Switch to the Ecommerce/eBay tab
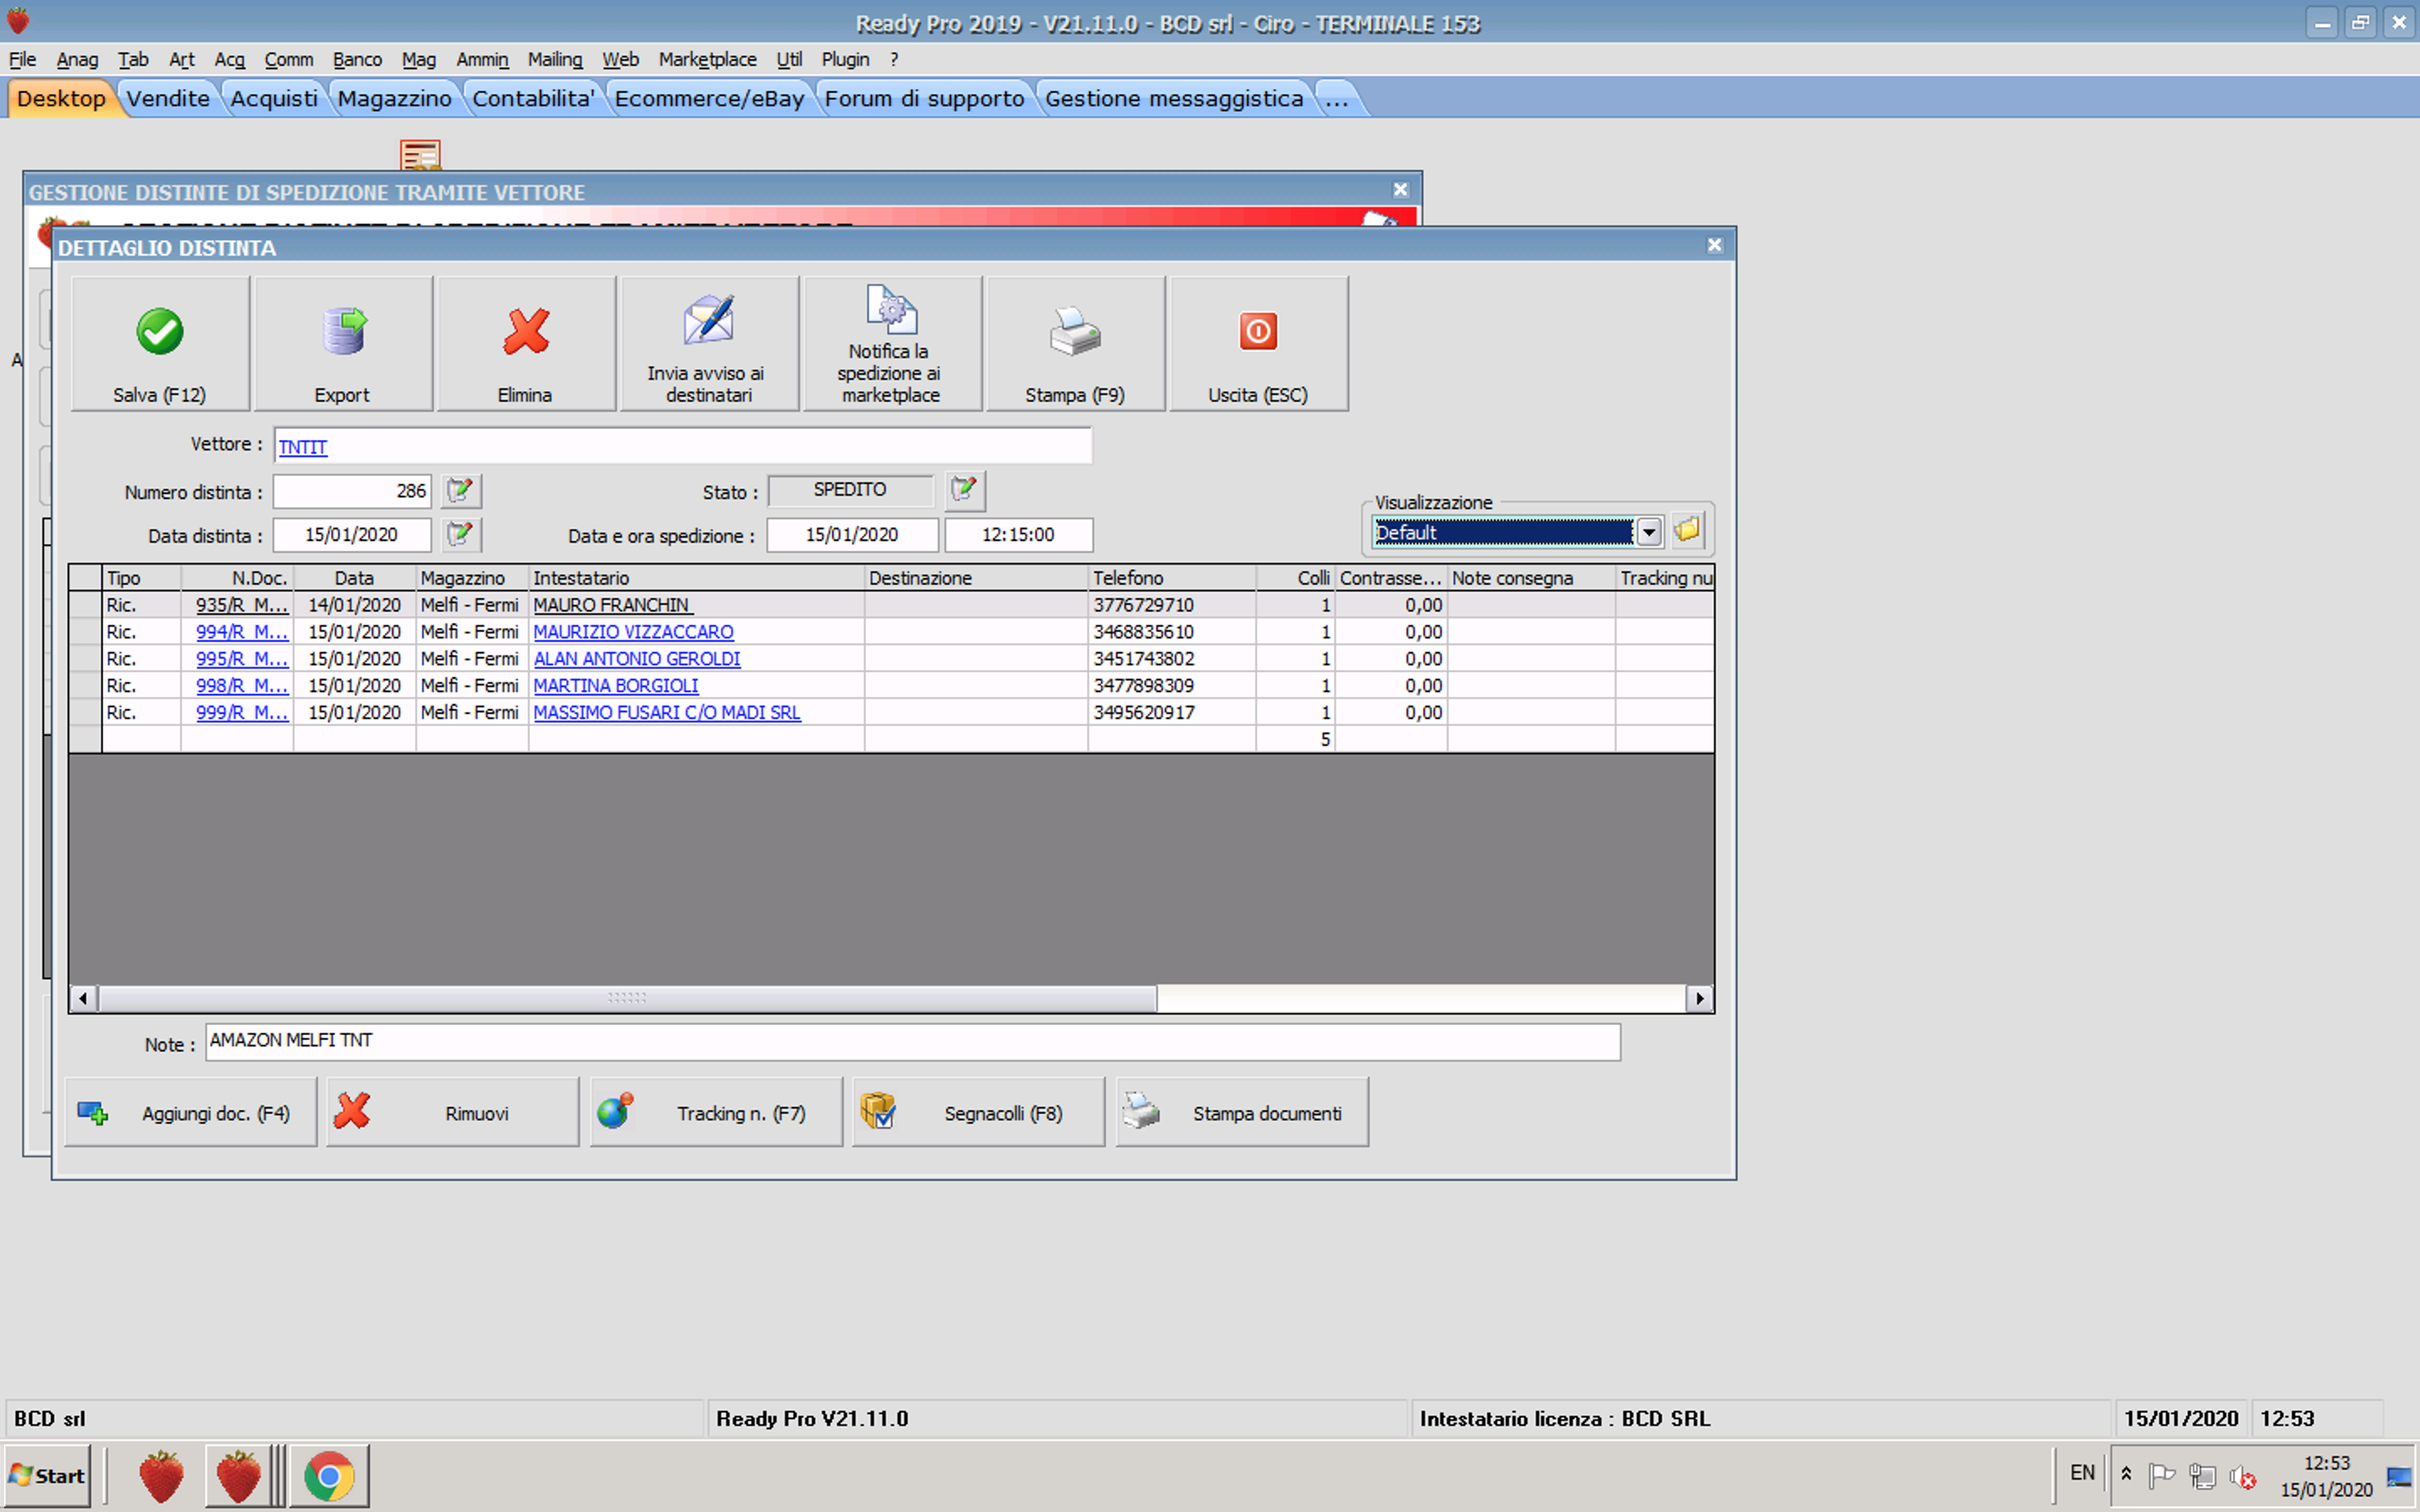Viewport: 2420px width, 1512px height. click(709, 98)
